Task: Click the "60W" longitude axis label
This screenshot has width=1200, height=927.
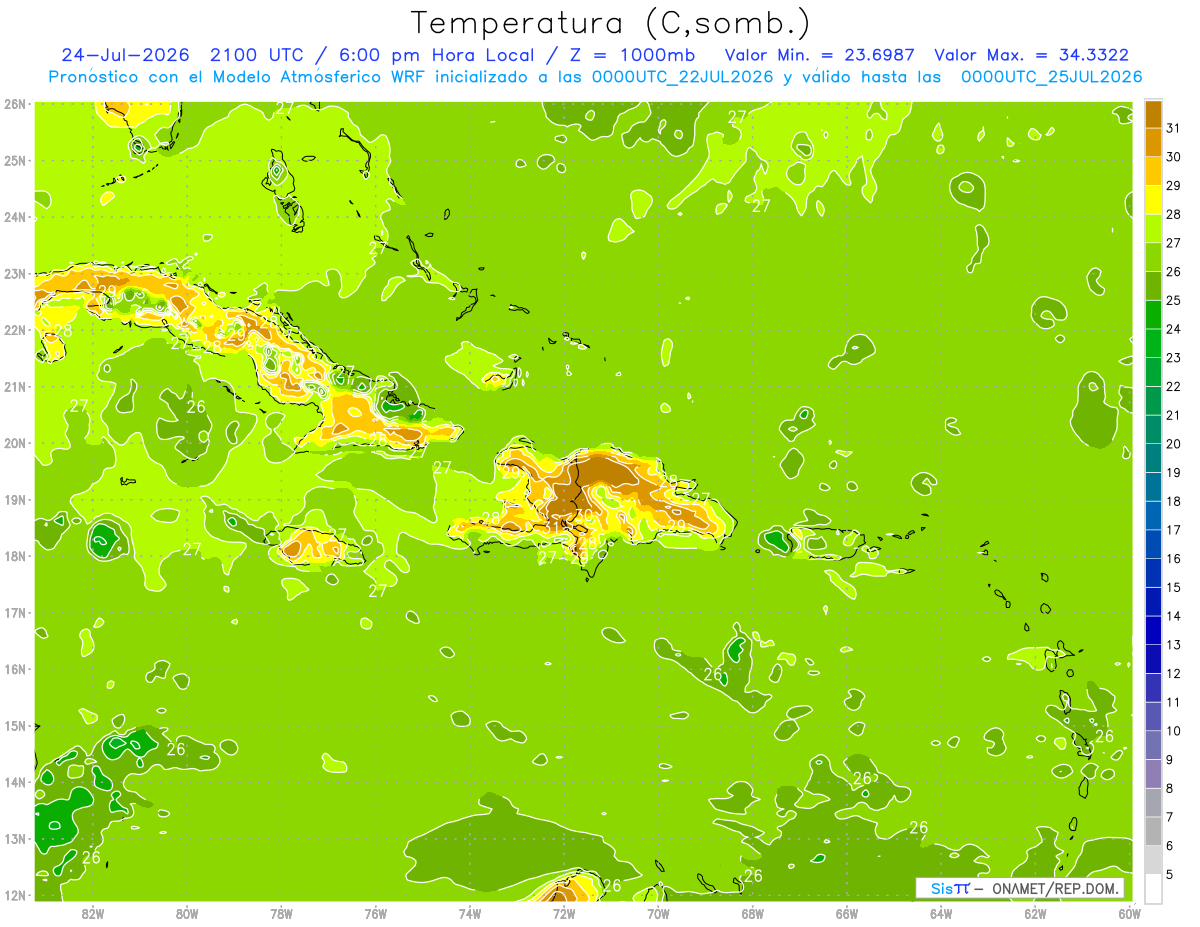Action: 1129,914
